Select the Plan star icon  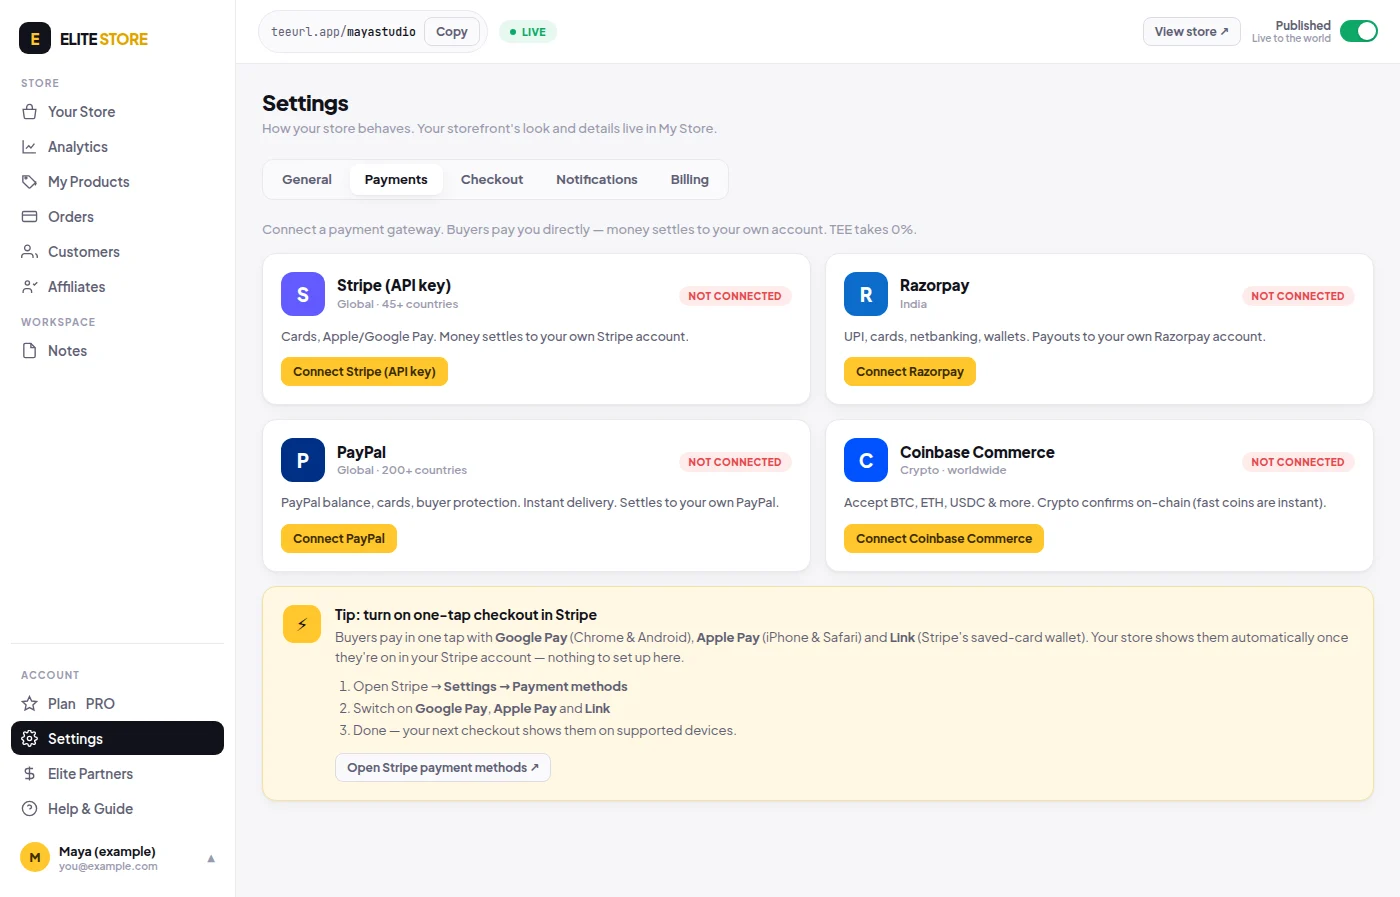pyautogui.click(x=30, y=704)
